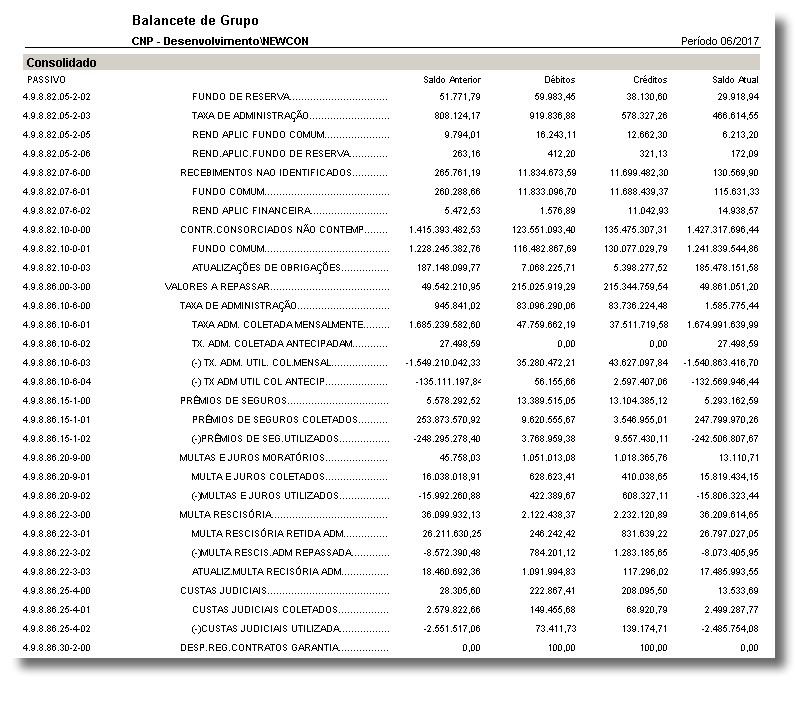Select the Consolidado section header
The height and width of the screenshot is (708, 795).
(61, 63)
